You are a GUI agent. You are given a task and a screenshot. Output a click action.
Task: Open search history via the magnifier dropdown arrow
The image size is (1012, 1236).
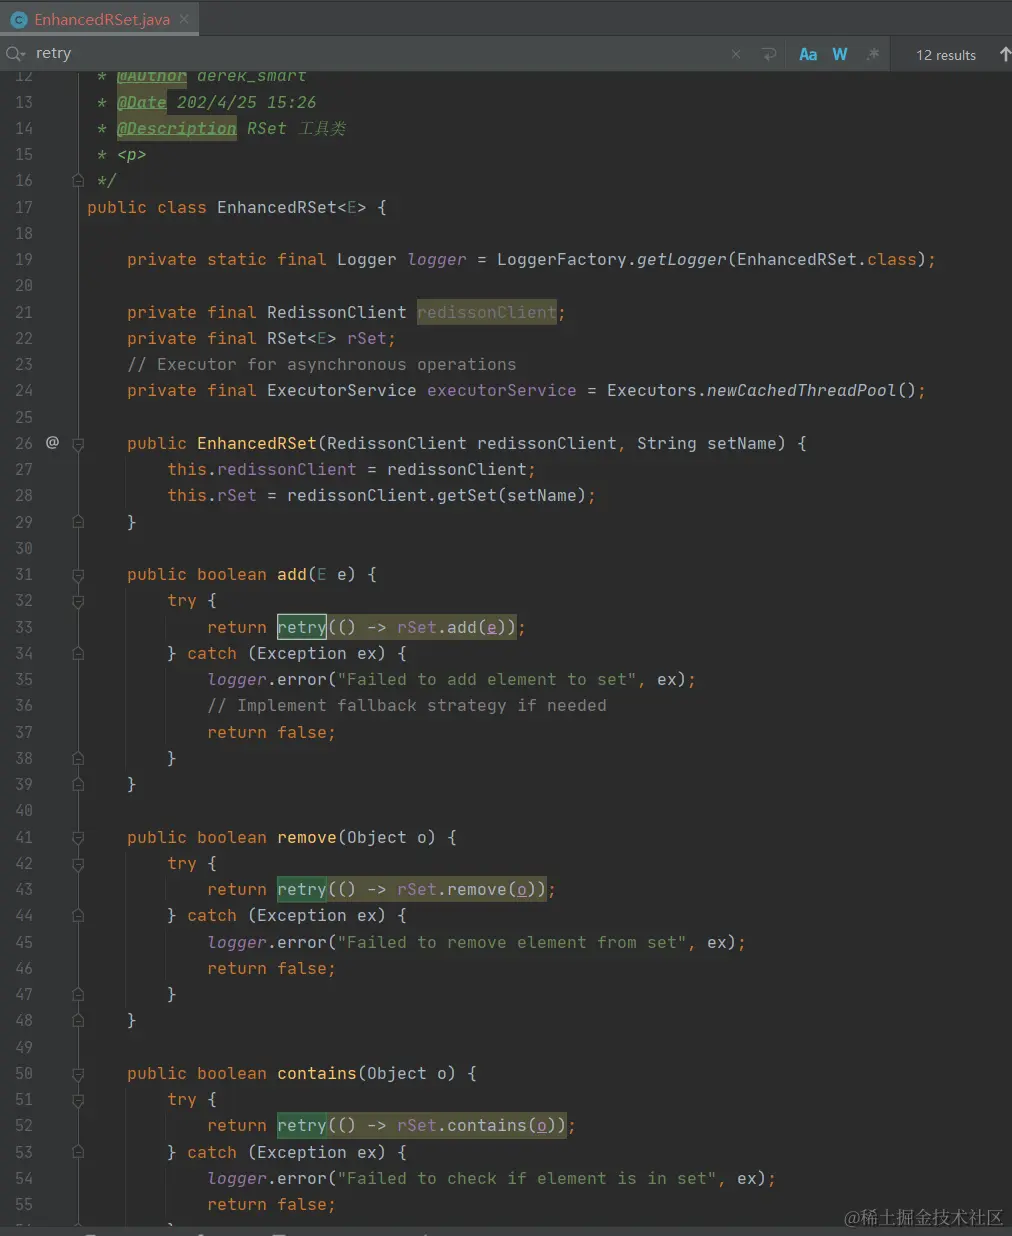point(26,53)
